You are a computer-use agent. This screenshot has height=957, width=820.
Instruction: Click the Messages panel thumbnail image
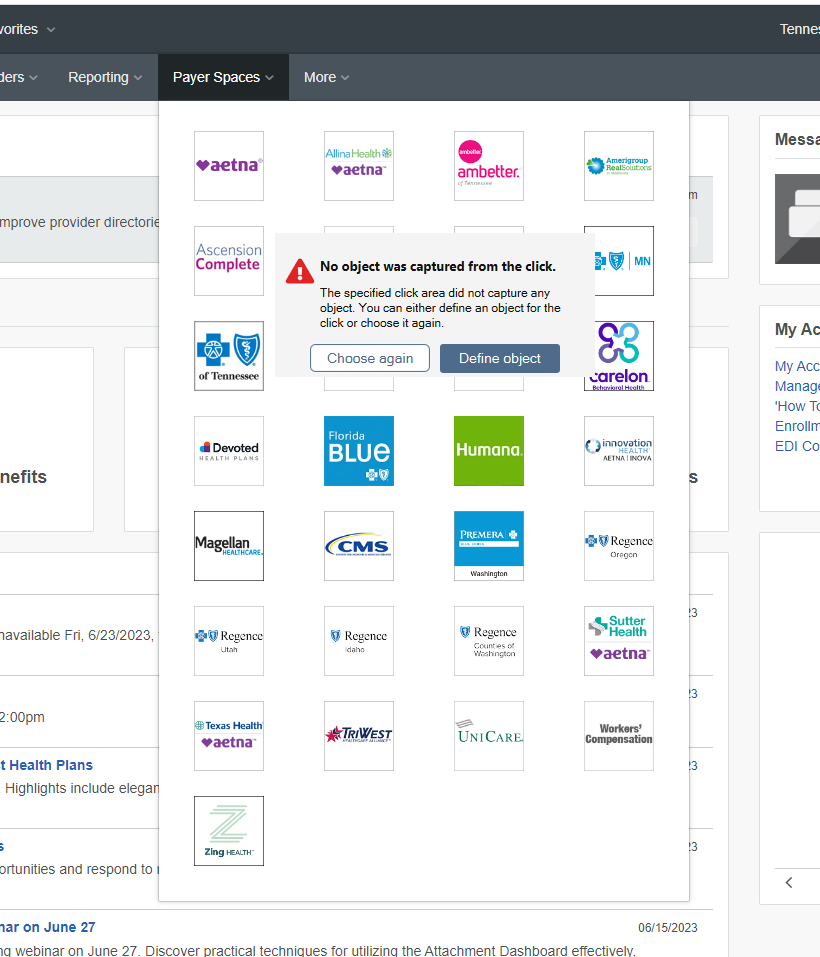coord(797,219)
